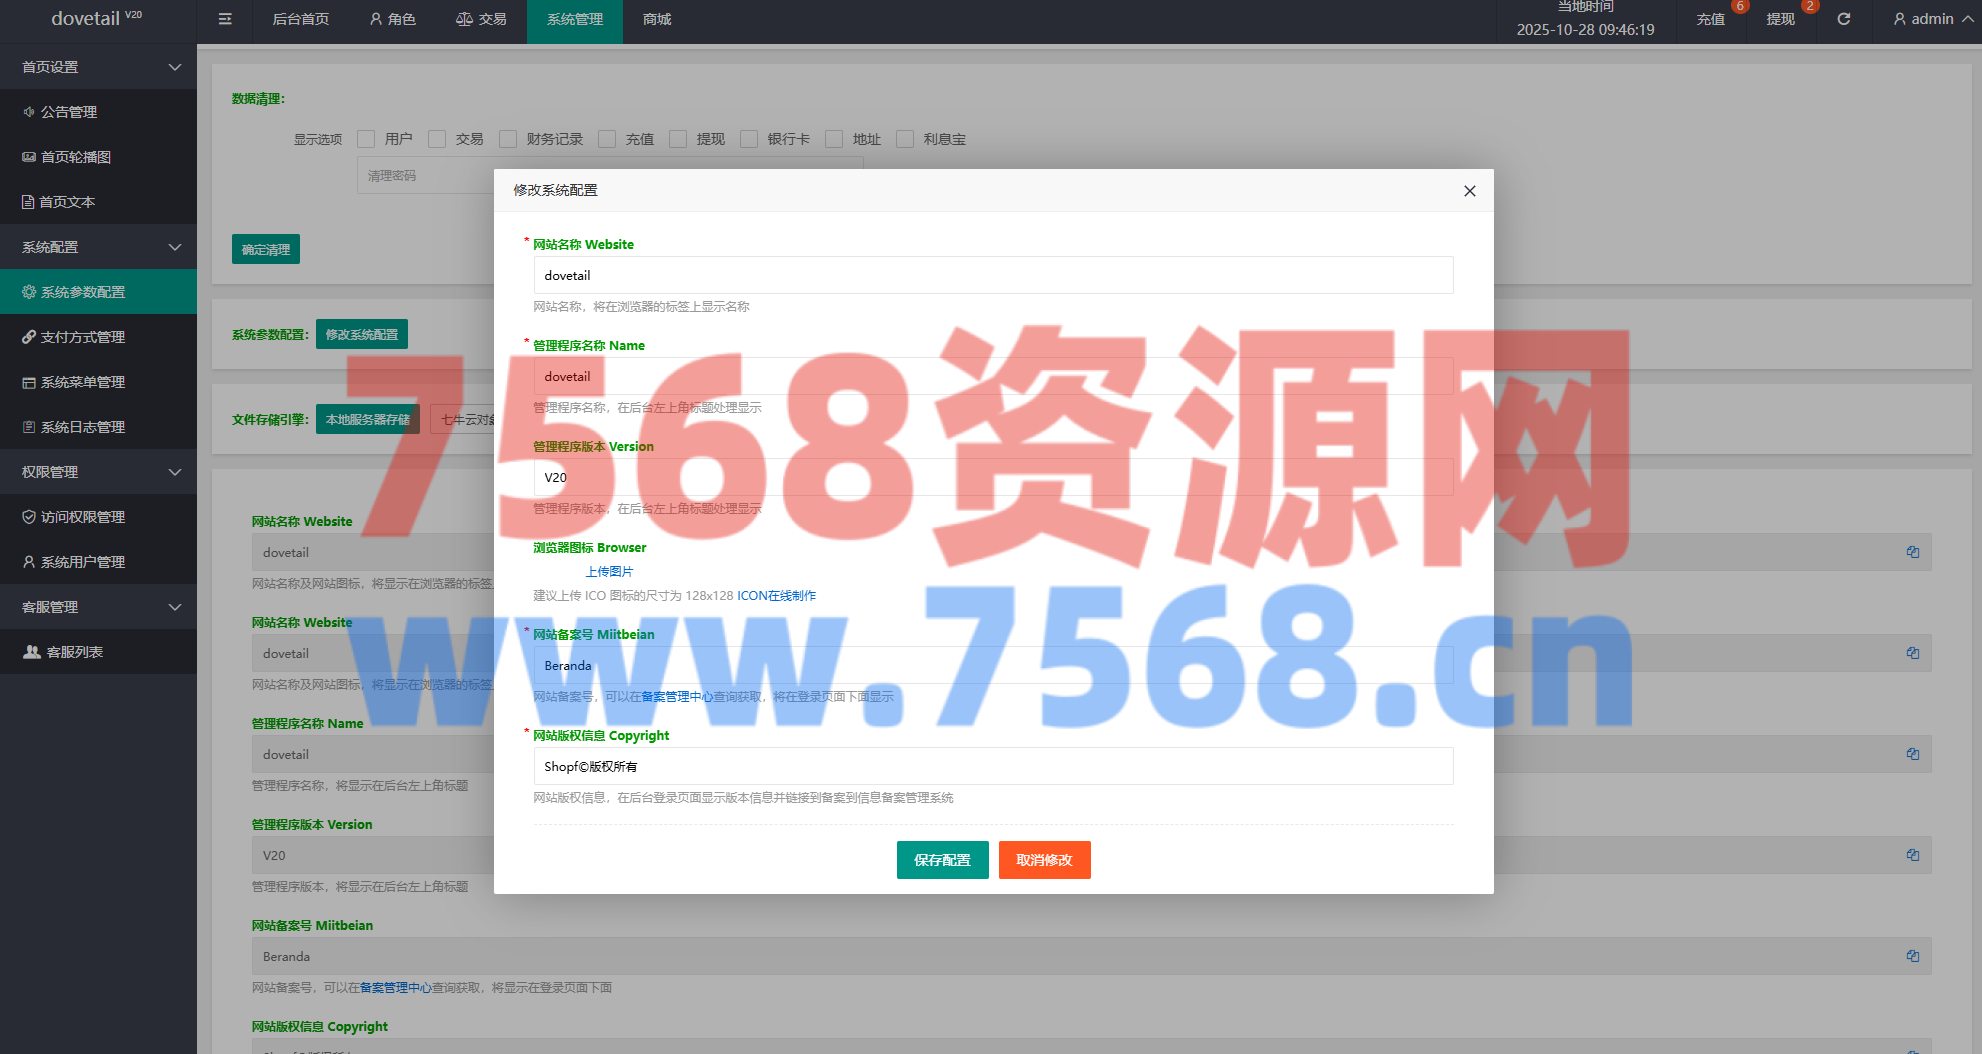
Task: Click the refresh icon in top bar
Action: (1843, 19)
